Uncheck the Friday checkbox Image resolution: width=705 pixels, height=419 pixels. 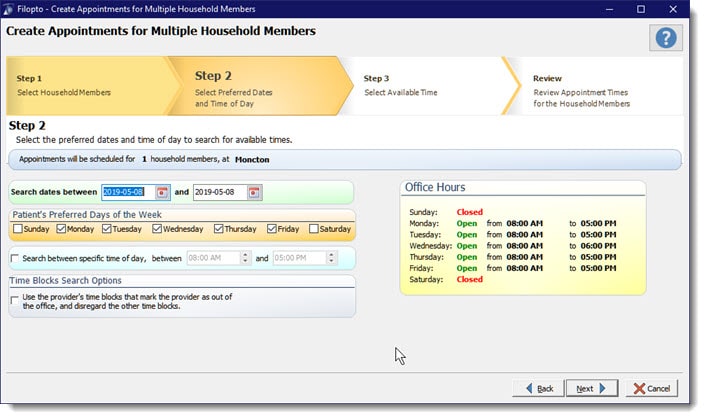(272, 229)
